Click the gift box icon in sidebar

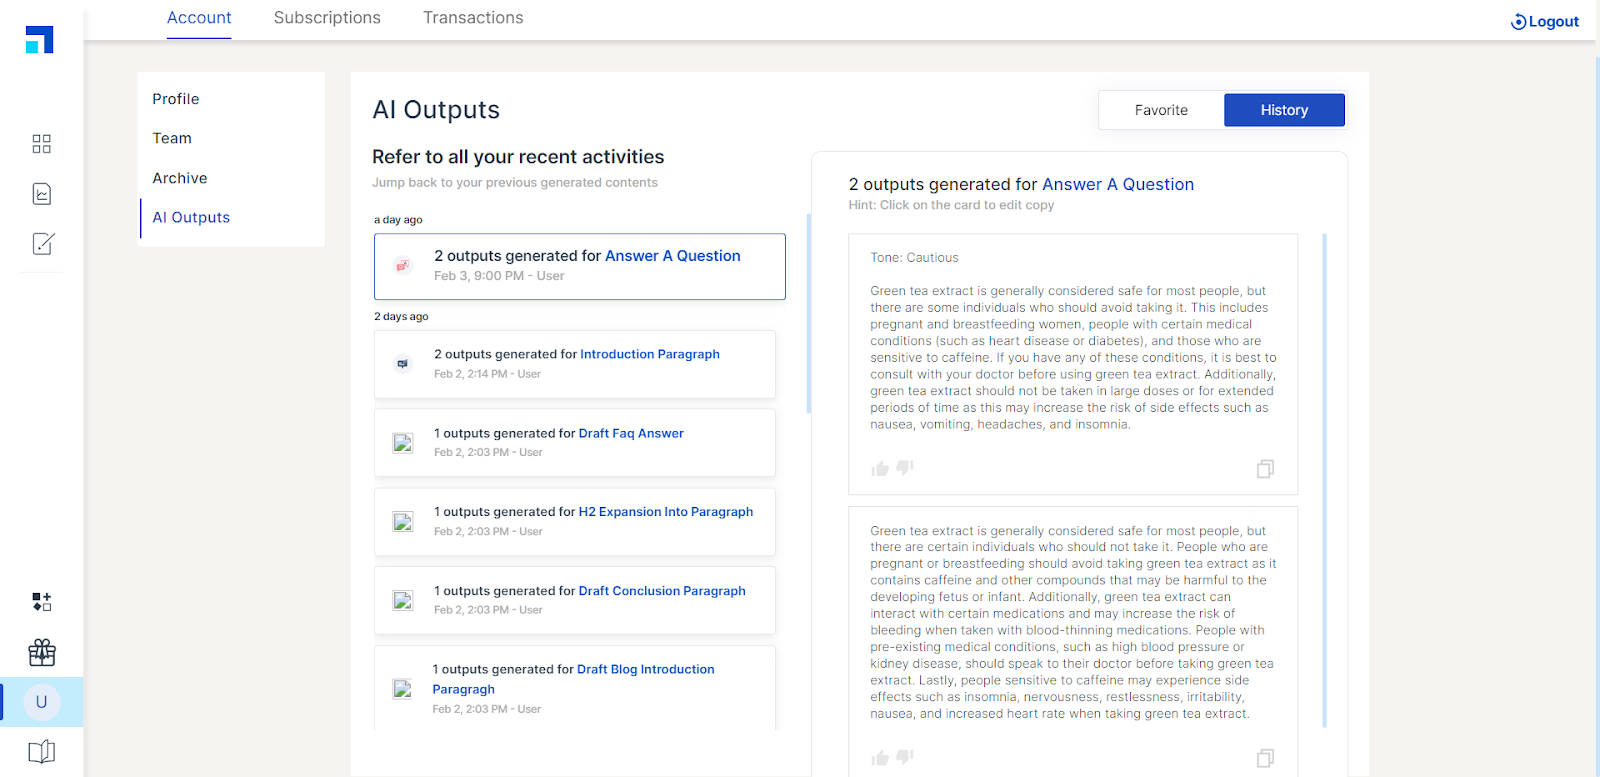pyautogui.click(x=42, y=652)
